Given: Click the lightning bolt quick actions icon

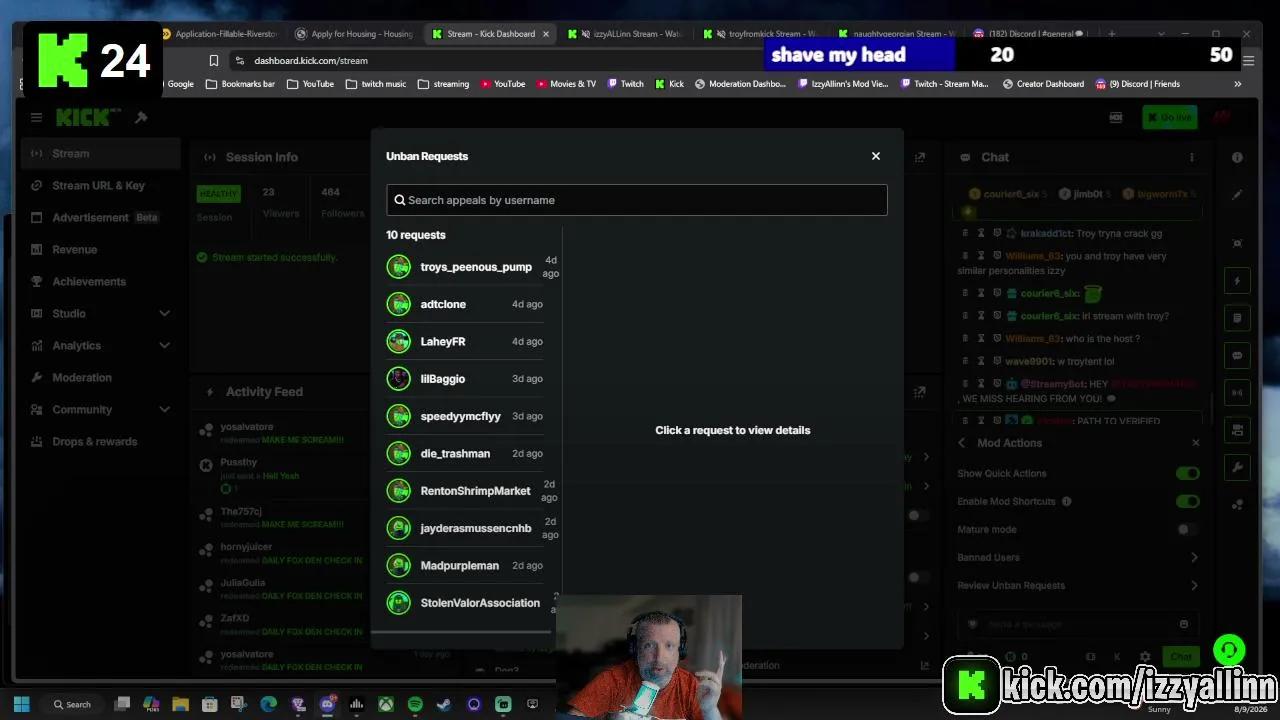Looking at the screenshot, I should click(1237, 281).
